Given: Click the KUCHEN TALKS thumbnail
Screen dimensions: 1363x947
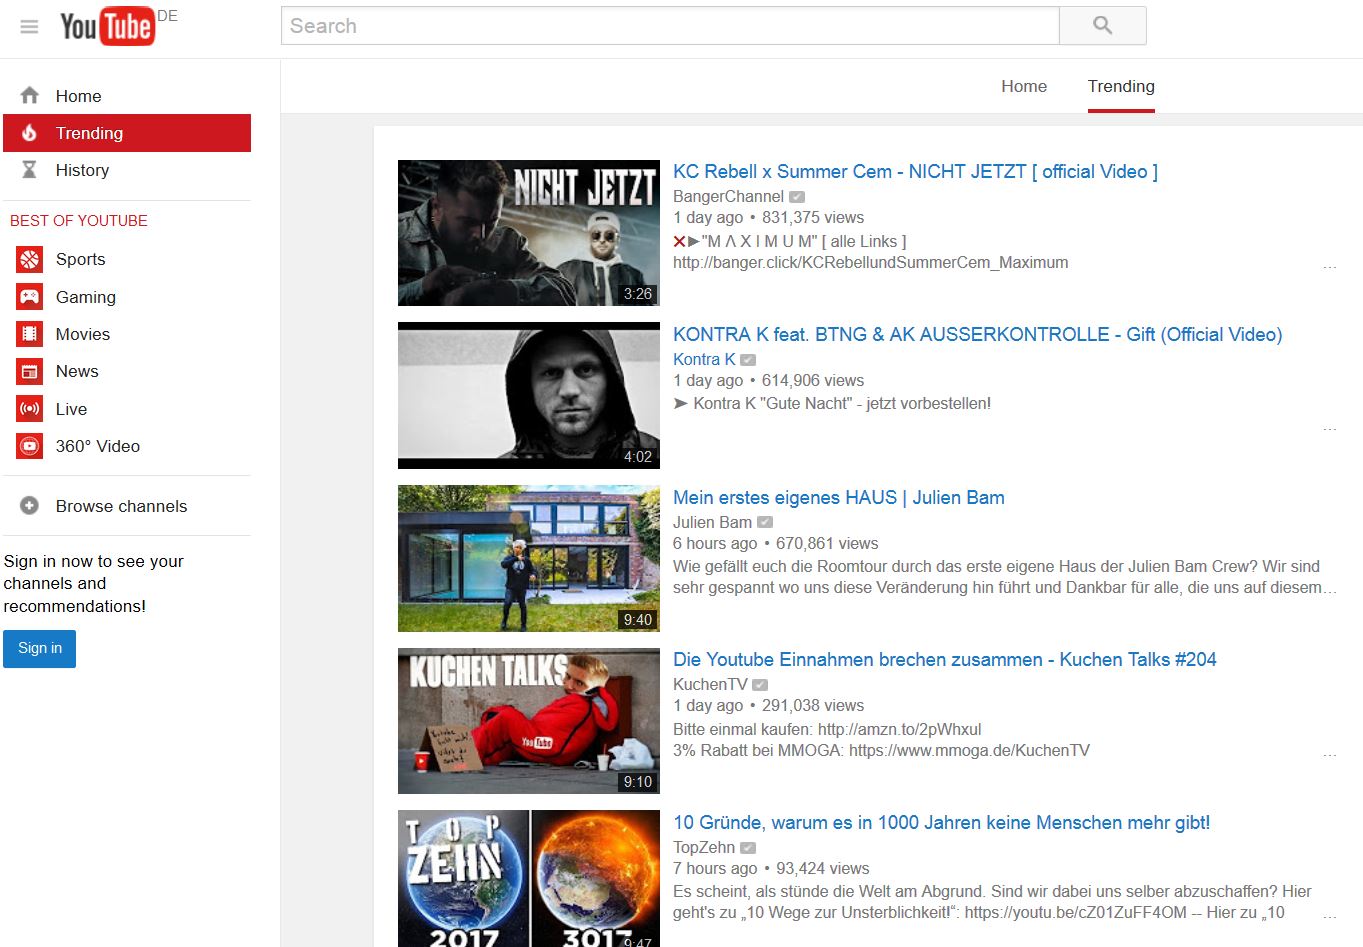Looking at the screenshot, I should [x=529, y=721].
